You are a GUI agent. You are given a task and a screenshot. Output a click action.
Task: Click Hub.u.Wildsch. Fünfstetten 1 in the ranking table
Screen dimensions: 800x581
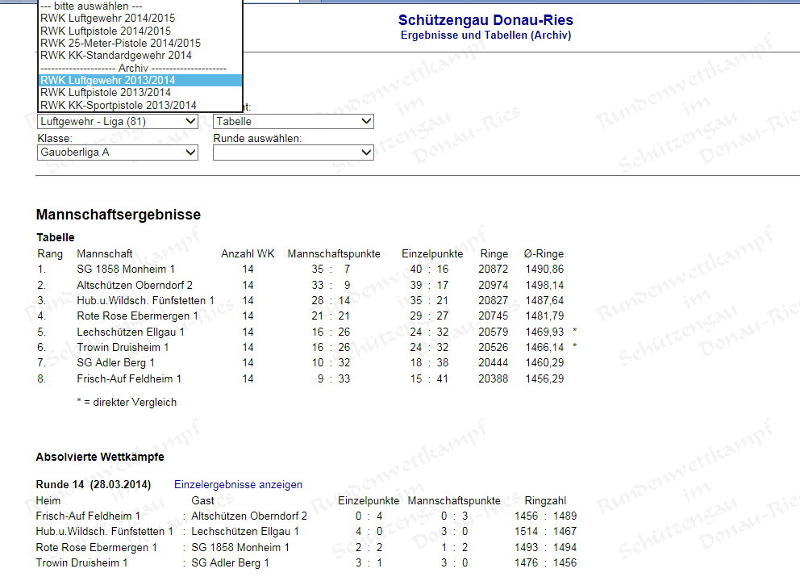[x=145, y=300]
